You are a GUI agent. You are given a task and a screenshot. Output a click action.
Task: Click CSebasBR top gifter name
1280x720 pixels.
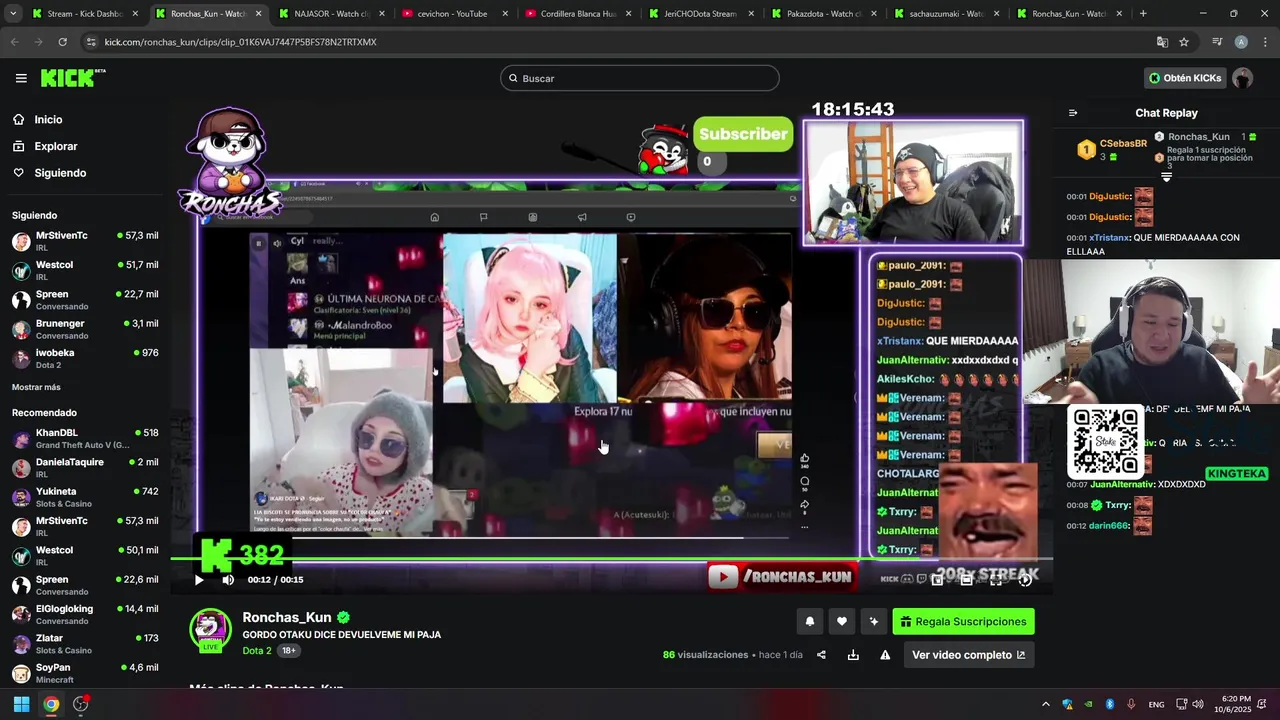1123,144
